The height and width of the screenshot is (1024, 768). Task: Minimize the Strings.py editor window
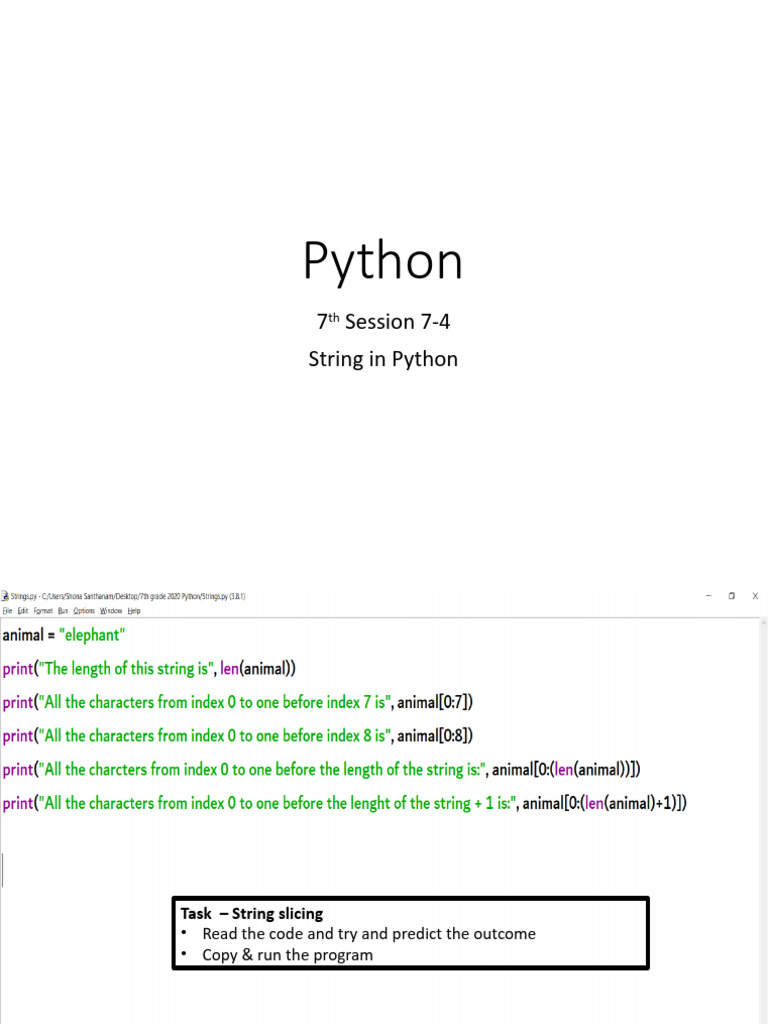(x=709, y=596)
